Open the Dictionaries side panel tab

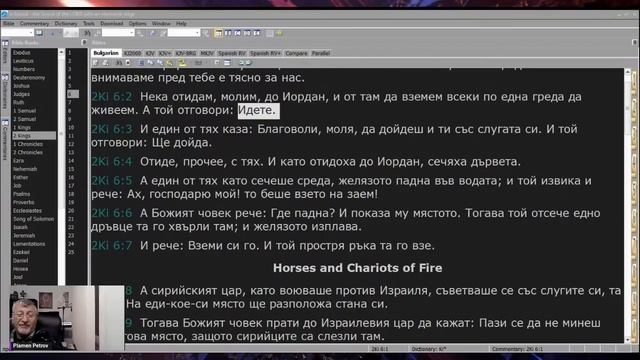coord(5,92)
